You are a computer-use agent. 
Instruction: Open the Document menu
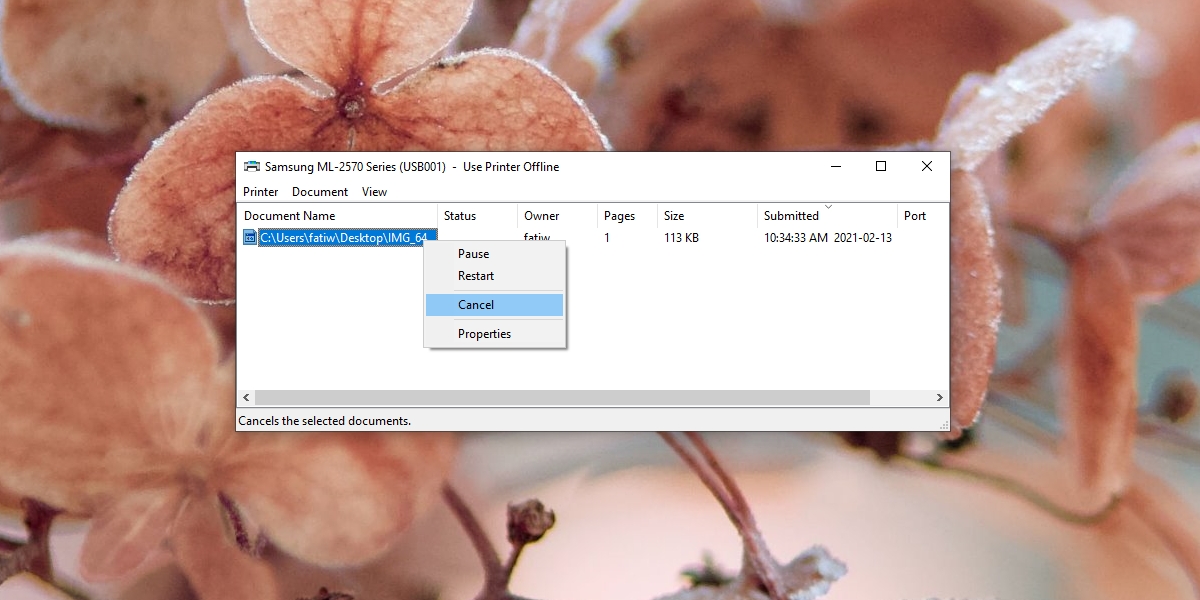(x=320, y=192)
